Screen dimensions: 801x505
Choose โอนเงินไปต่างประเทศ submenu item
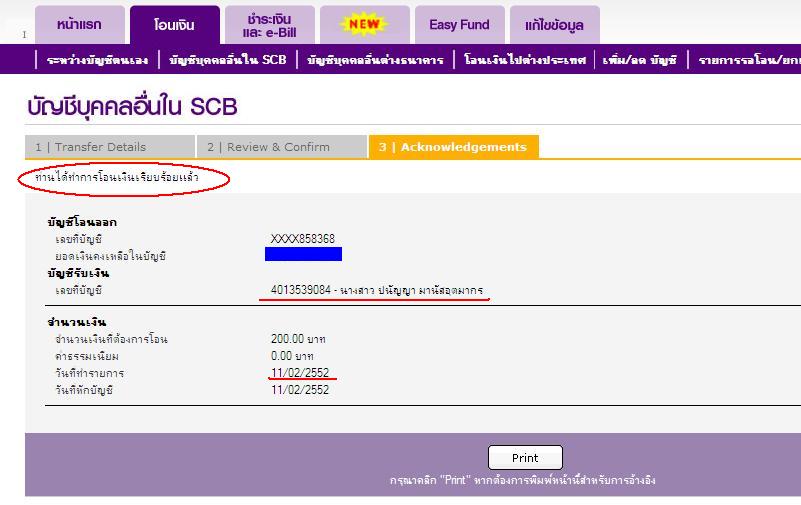(x=525, y=60)
